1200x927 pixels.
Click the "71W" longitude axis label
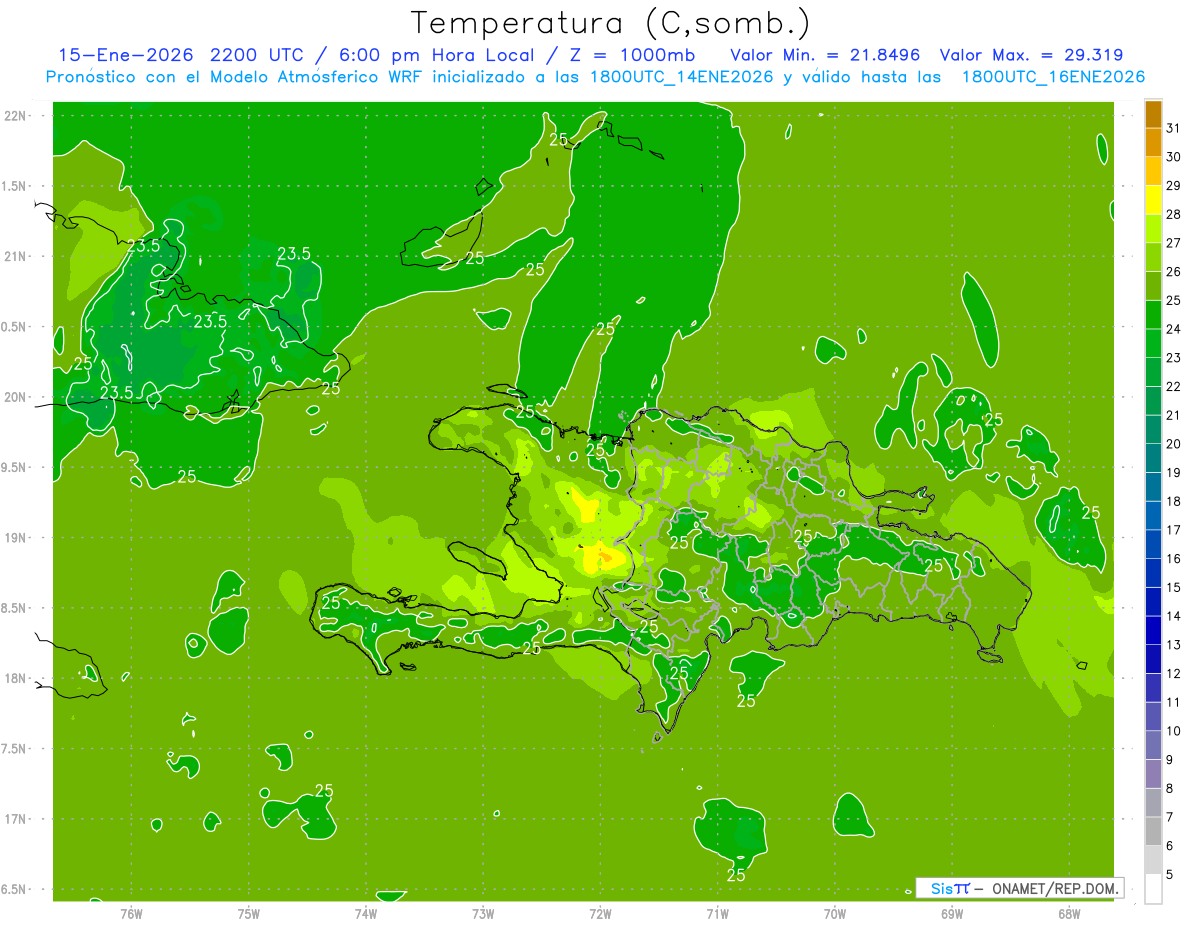click(x=717, y=914)
